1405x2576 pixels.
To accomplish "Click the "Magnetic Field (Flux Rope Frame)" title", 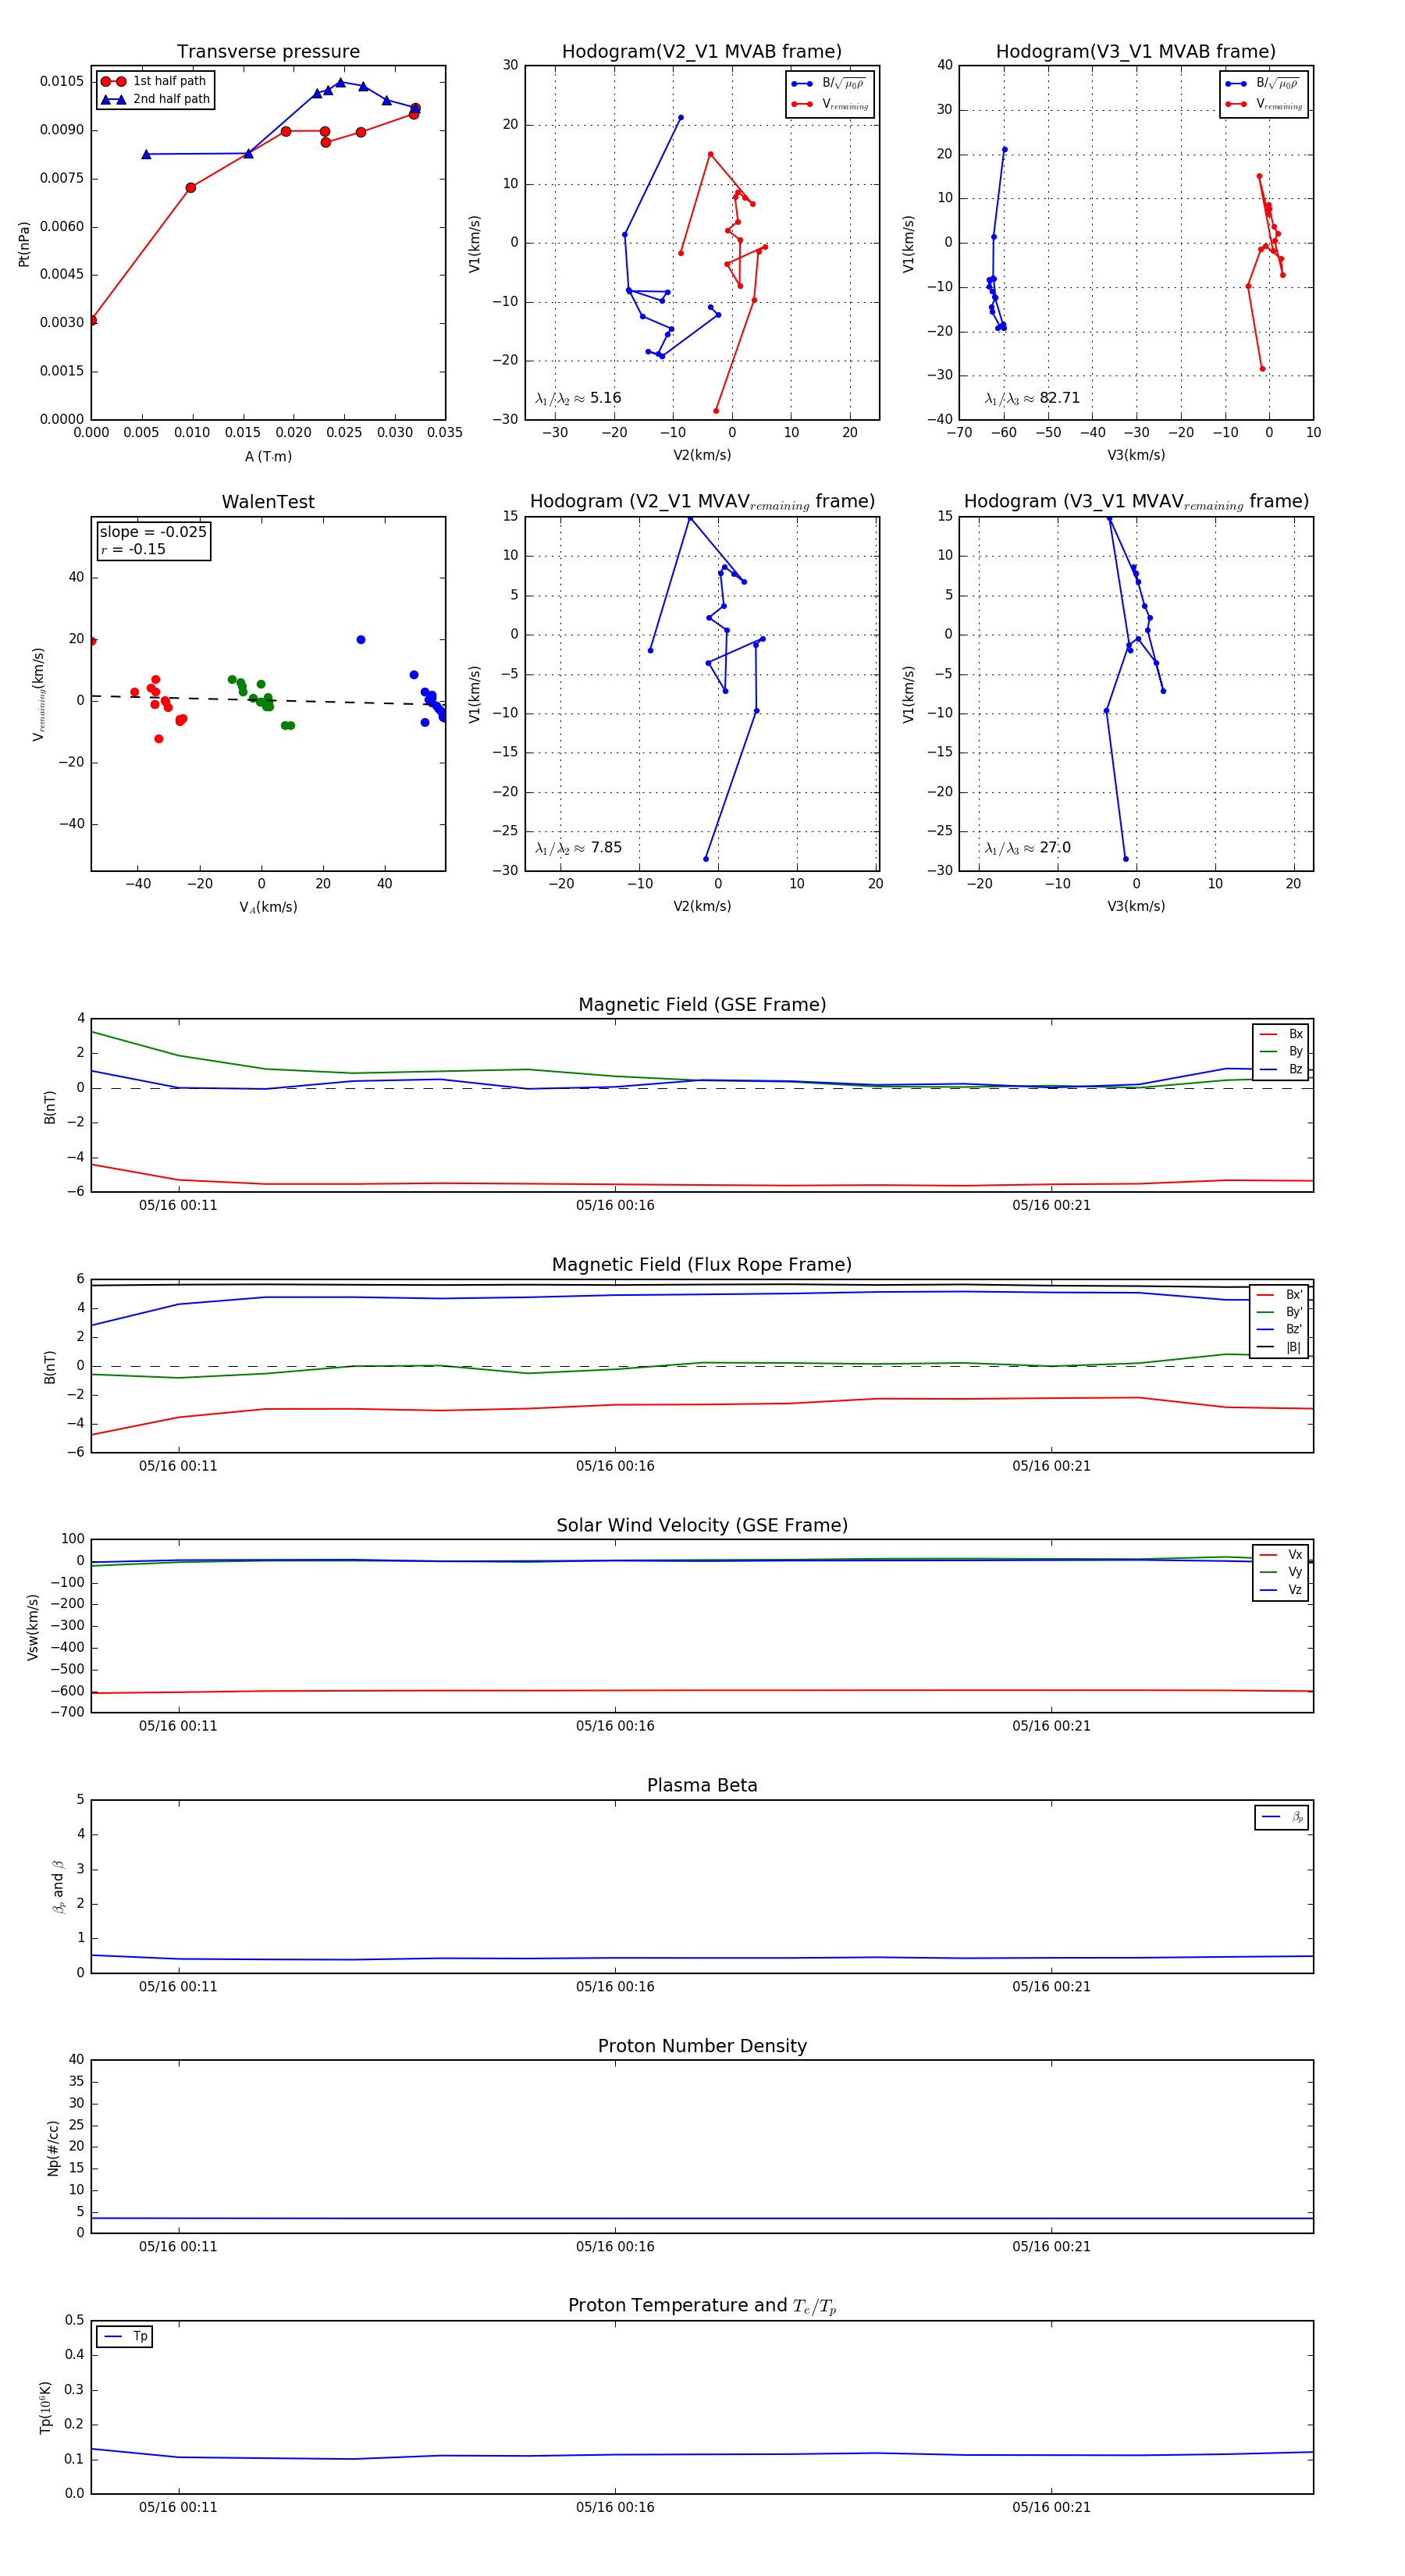I will (702, 1265).
